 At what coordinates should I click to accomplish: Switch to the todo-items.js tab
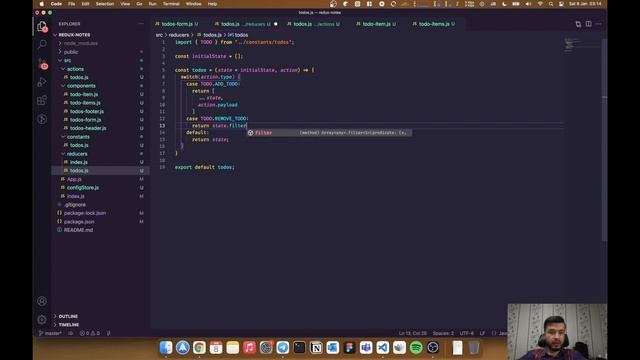click(434, 24)
